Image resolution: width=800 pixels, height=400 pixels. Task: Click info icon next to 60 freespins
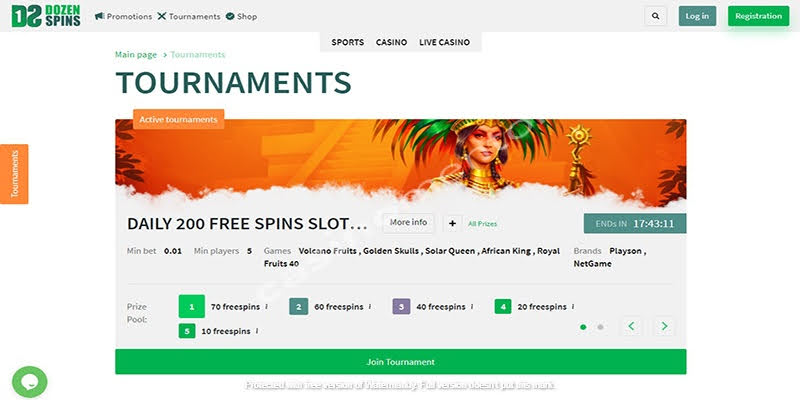(x=369, y=307)
